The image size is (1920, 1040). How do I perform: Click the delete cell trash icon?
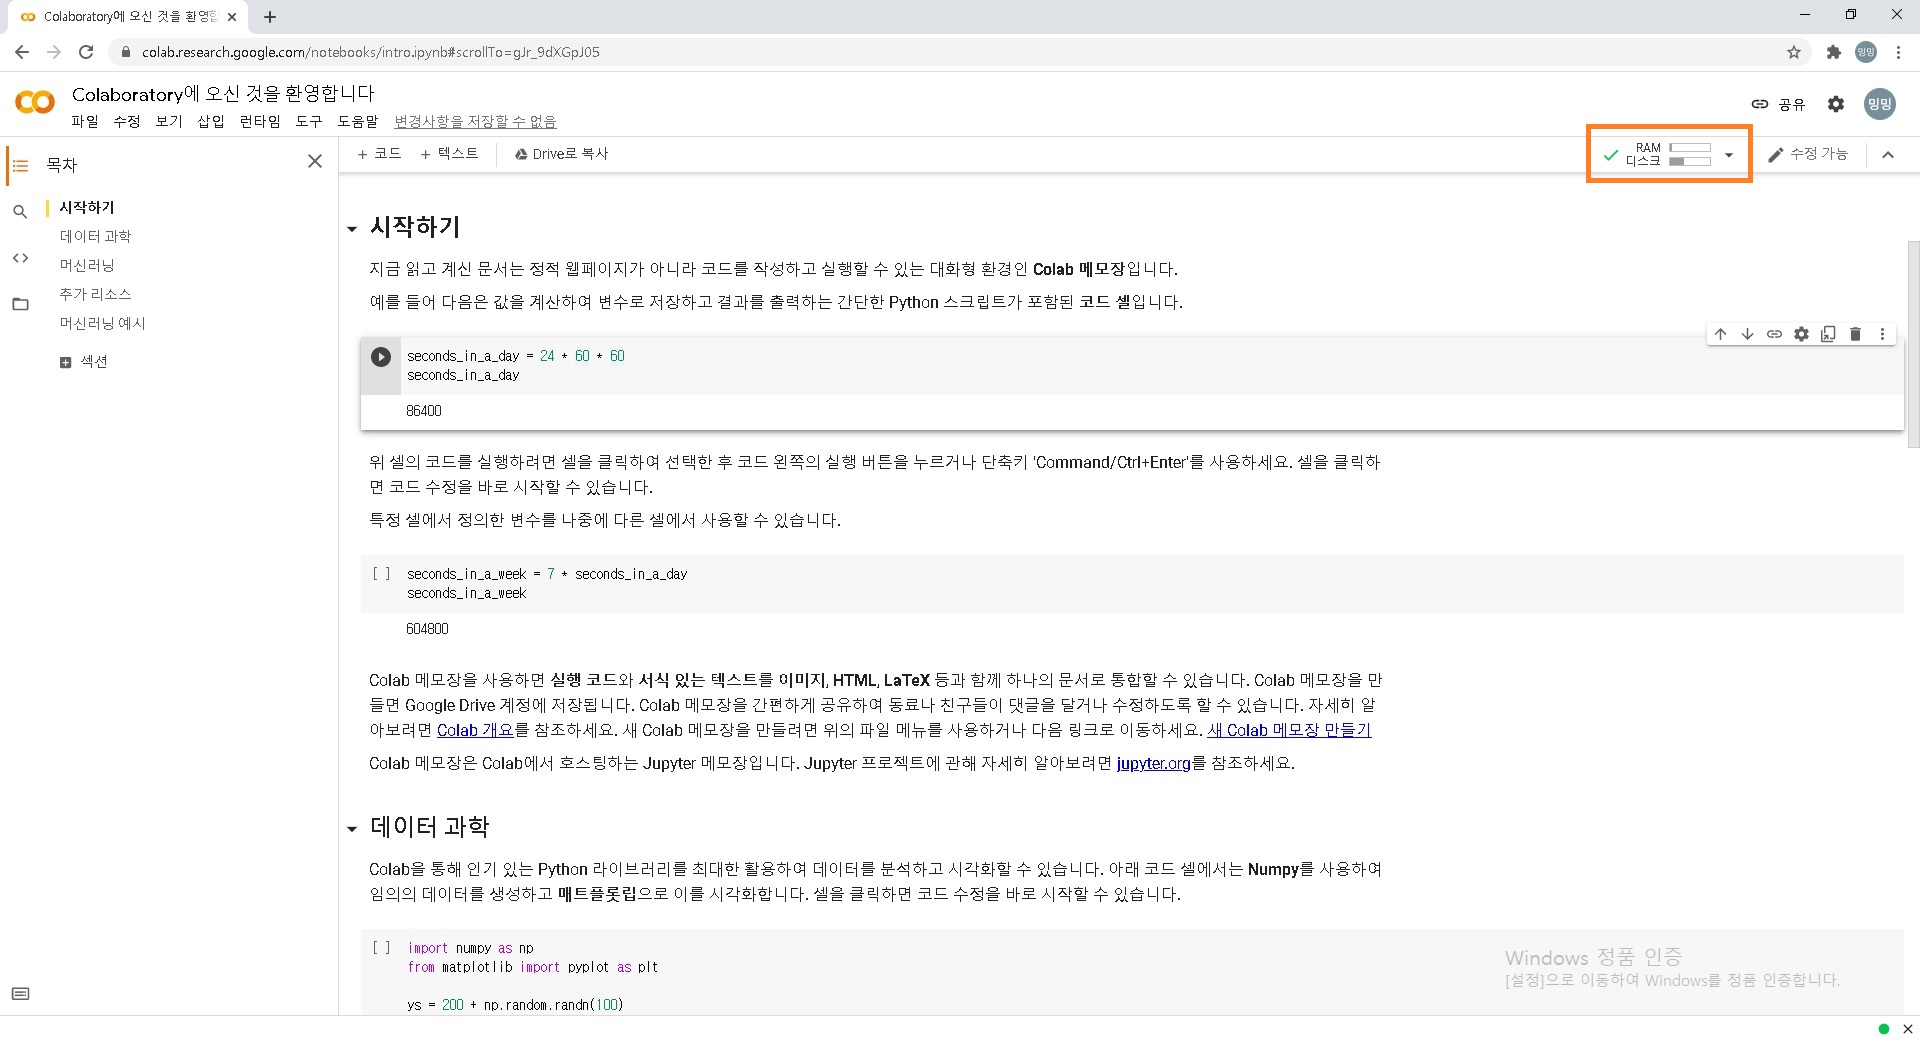tap(1855, 335)
